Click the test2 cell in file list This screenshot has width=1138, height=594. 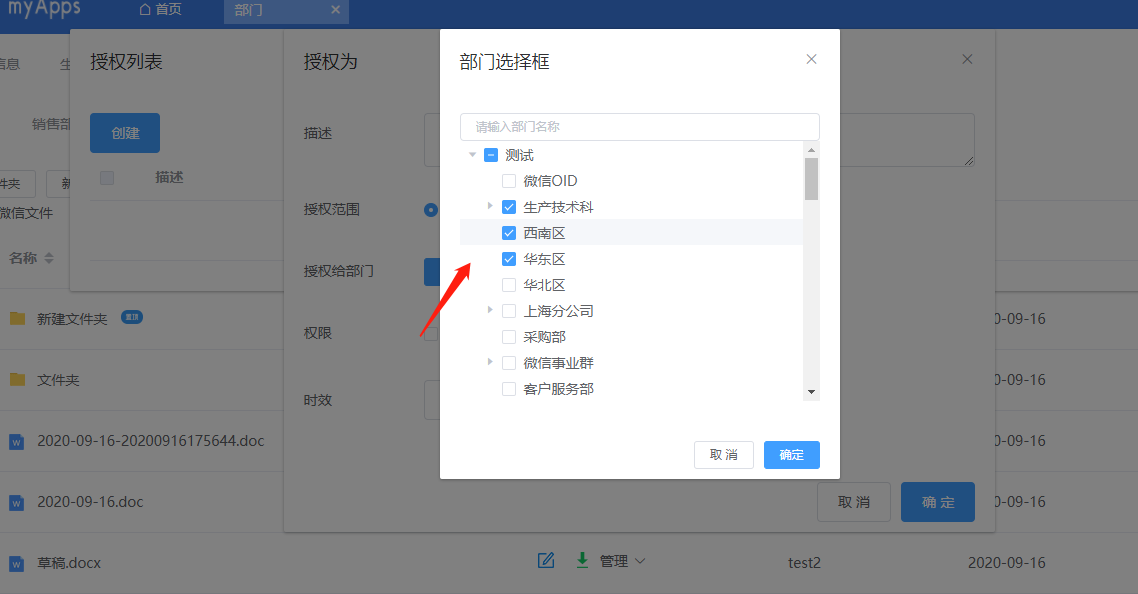804,563
